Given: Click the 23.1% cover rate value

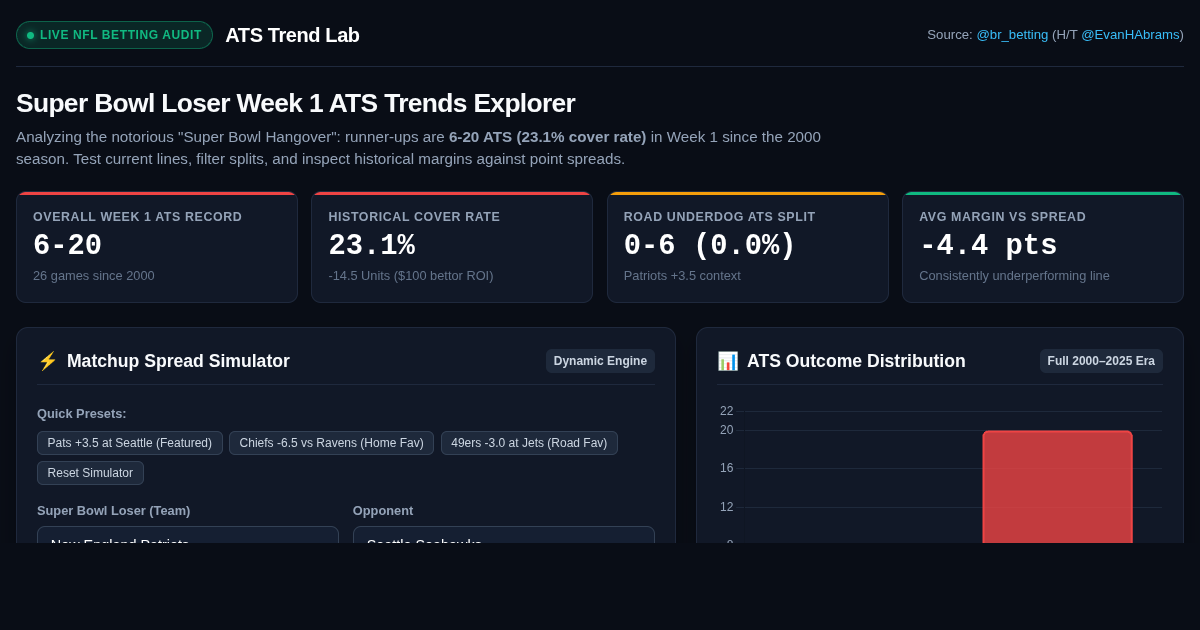Looking at the screenshot, I should [x=372, y=246].
